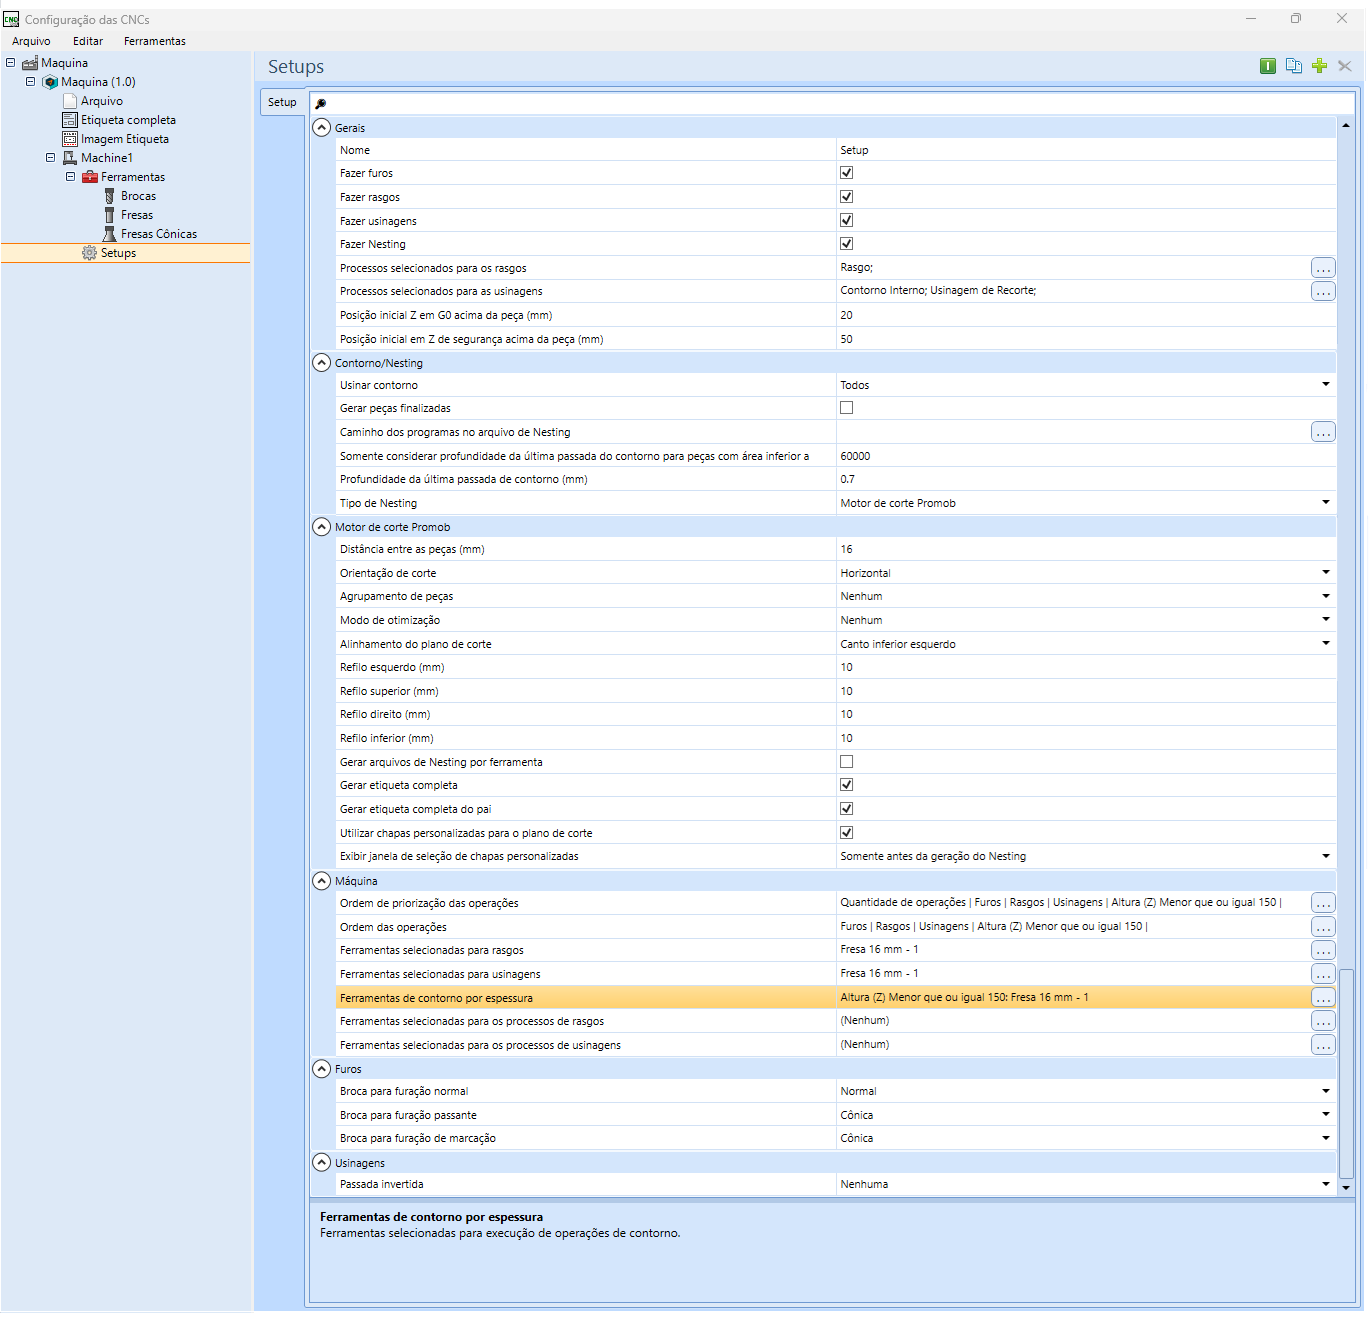Browse Caminho dos programas Nesting path
This screenshot has width=1372, height=1331.
click(x=1323, y=432)
